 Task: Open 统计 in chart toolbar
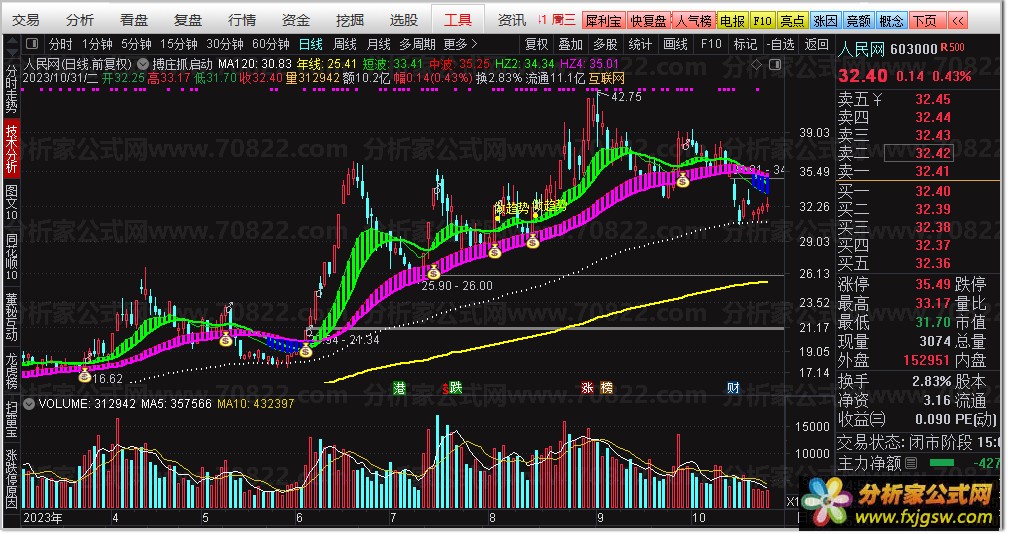click(640, 44)
